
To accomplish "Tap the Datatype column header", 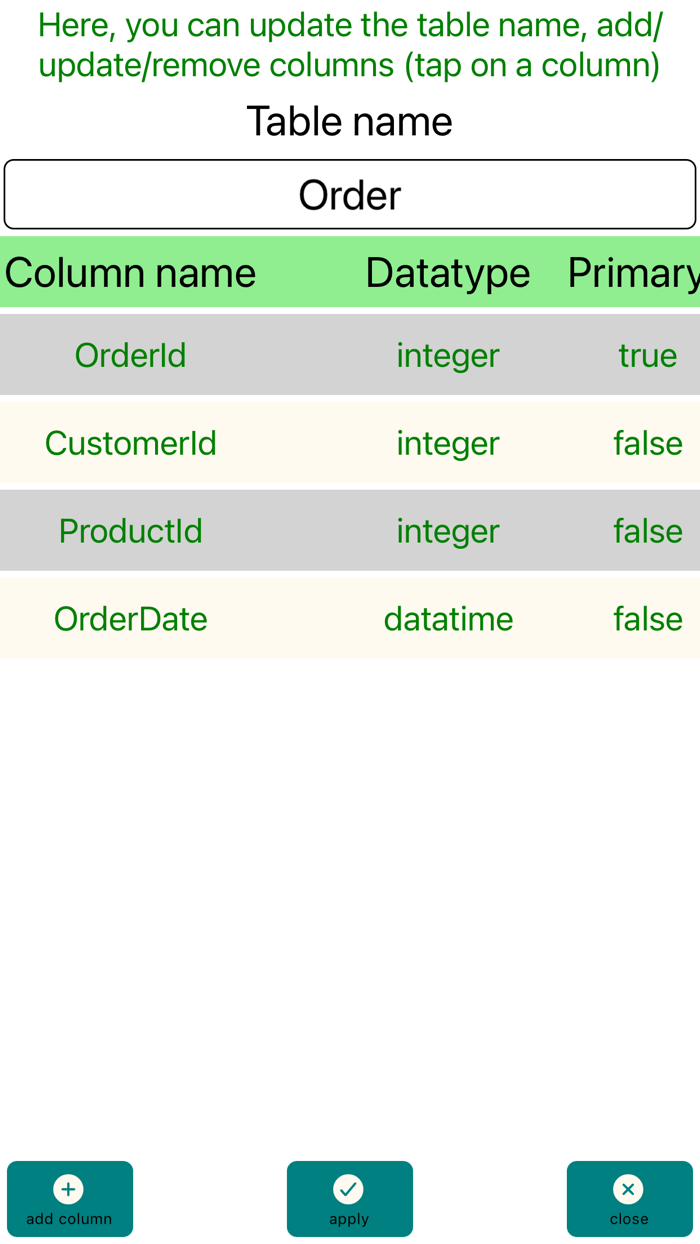I will click(447, 272).
